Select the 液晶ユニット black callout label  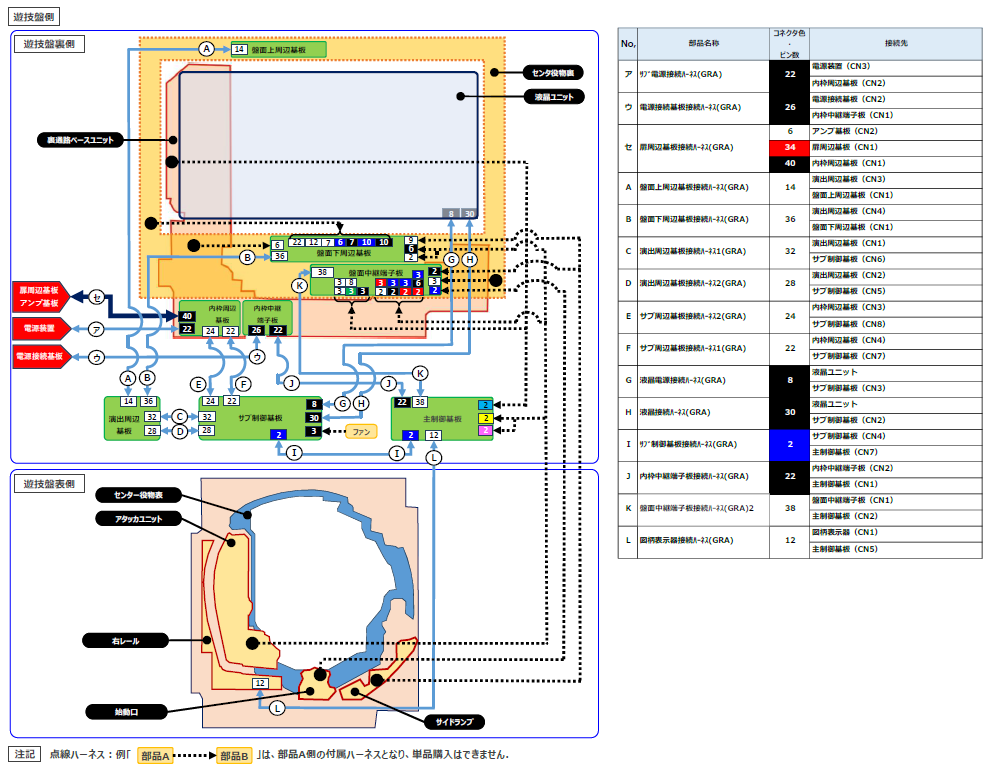tap(554, 97)
